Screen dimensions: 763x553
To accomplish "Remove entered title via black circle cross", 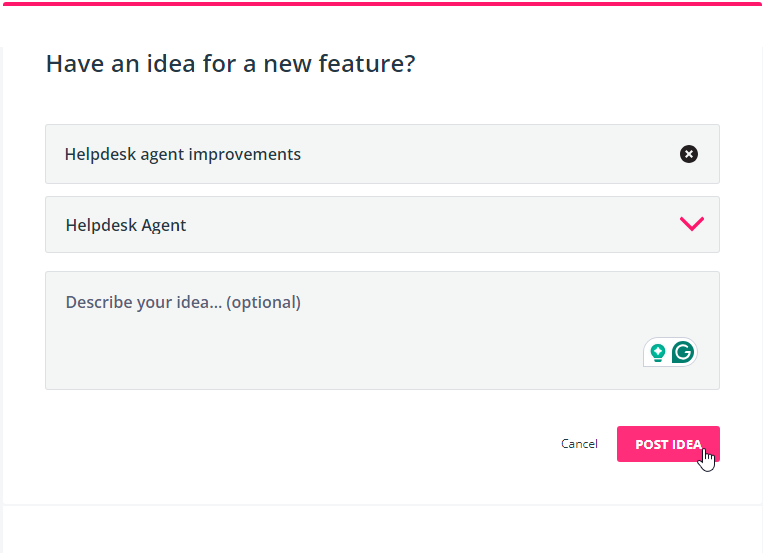I will [689, 154].
